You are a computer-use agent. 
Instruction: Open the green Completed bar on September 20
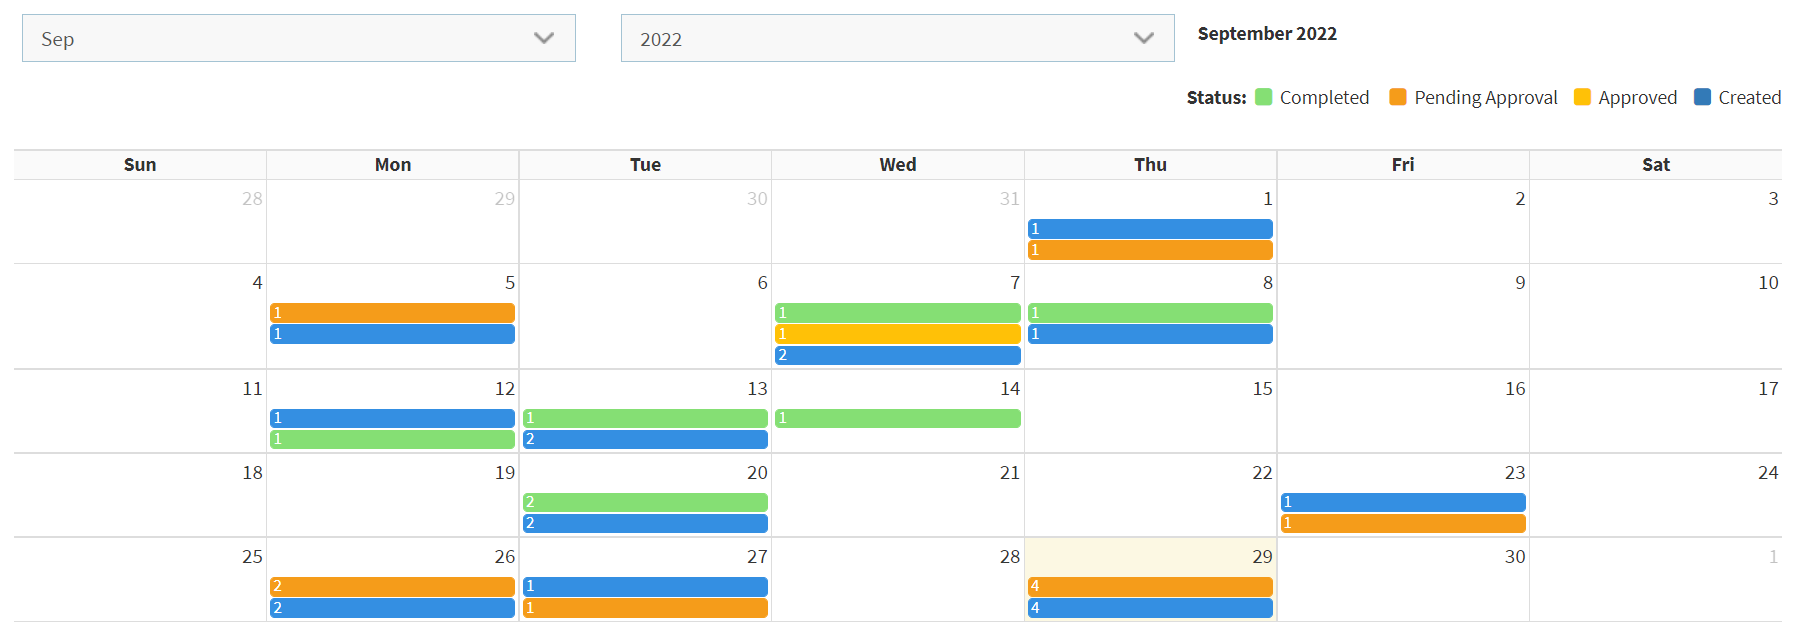pos(645,502)
